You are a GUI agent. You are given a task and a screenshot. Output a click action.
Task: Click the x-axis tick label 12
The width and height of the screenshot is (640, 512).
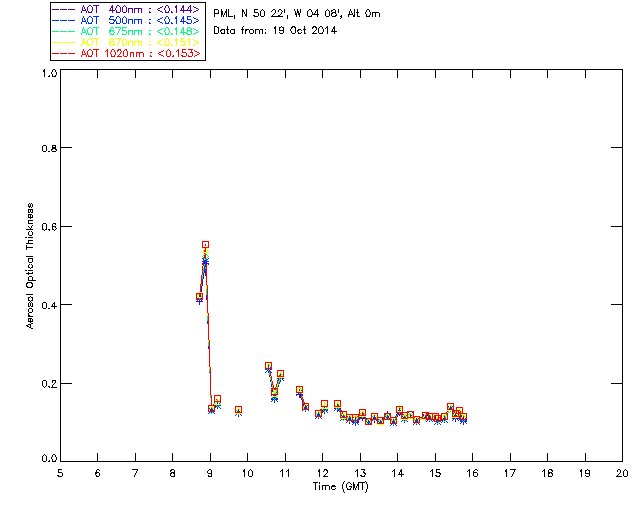click(322, 473)
